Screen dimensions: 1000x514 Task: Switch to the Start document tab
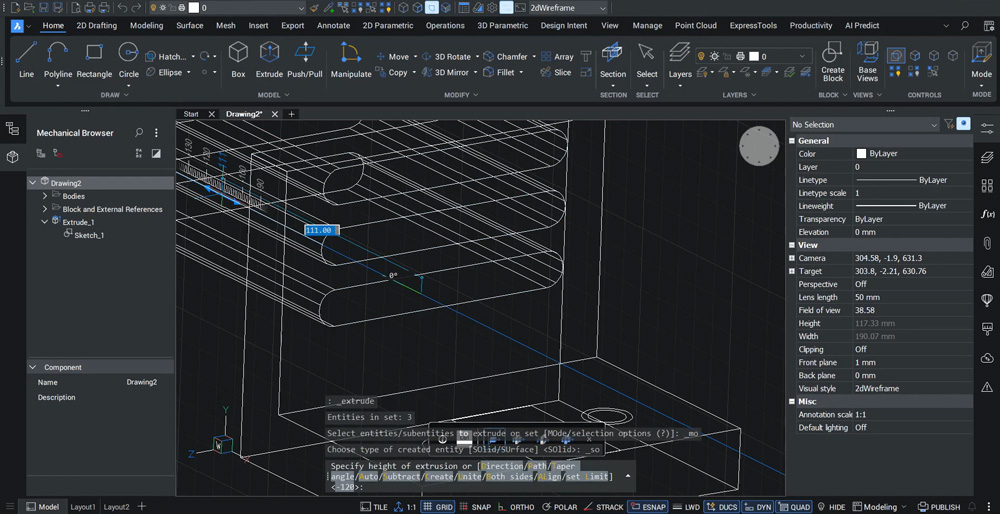[x=191, y=114]
